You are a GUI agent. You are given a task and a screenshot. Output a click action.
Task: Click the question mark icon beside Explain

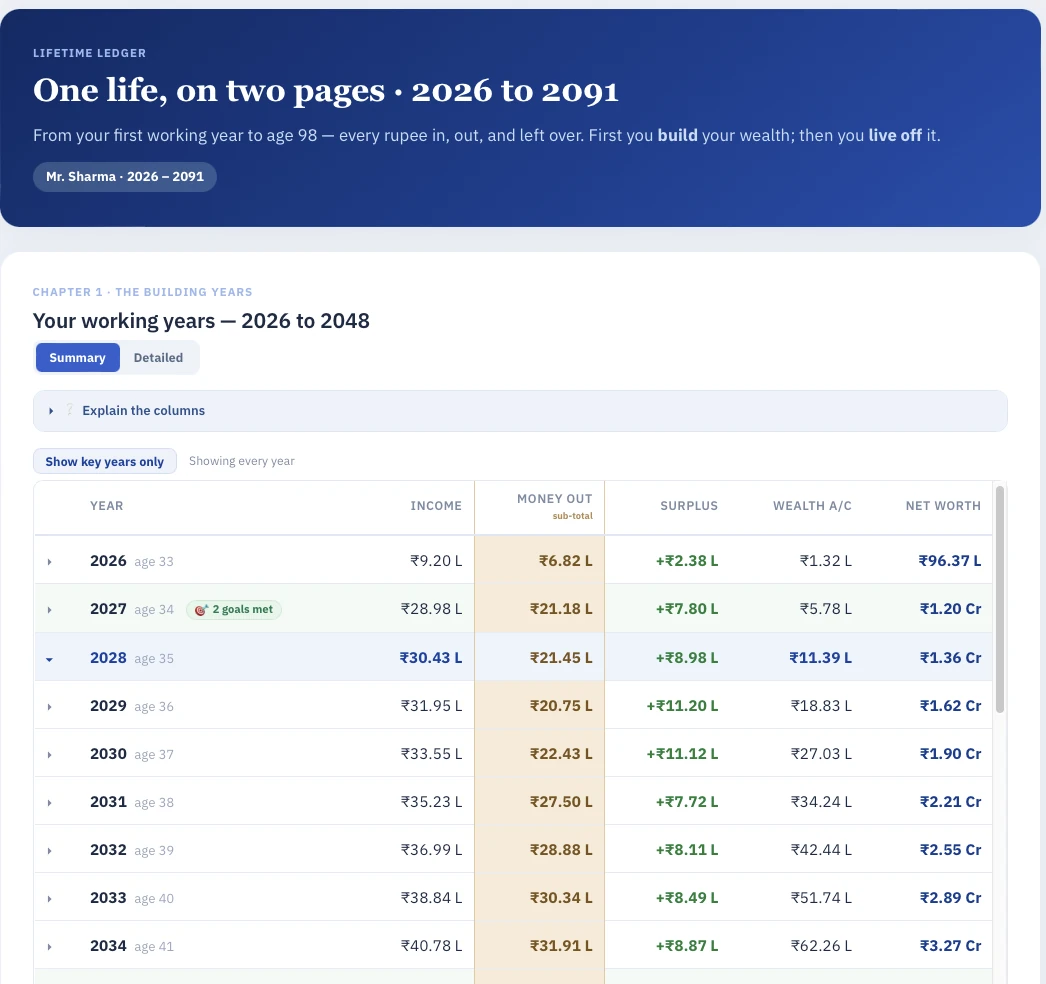click(x=69, y=410)
